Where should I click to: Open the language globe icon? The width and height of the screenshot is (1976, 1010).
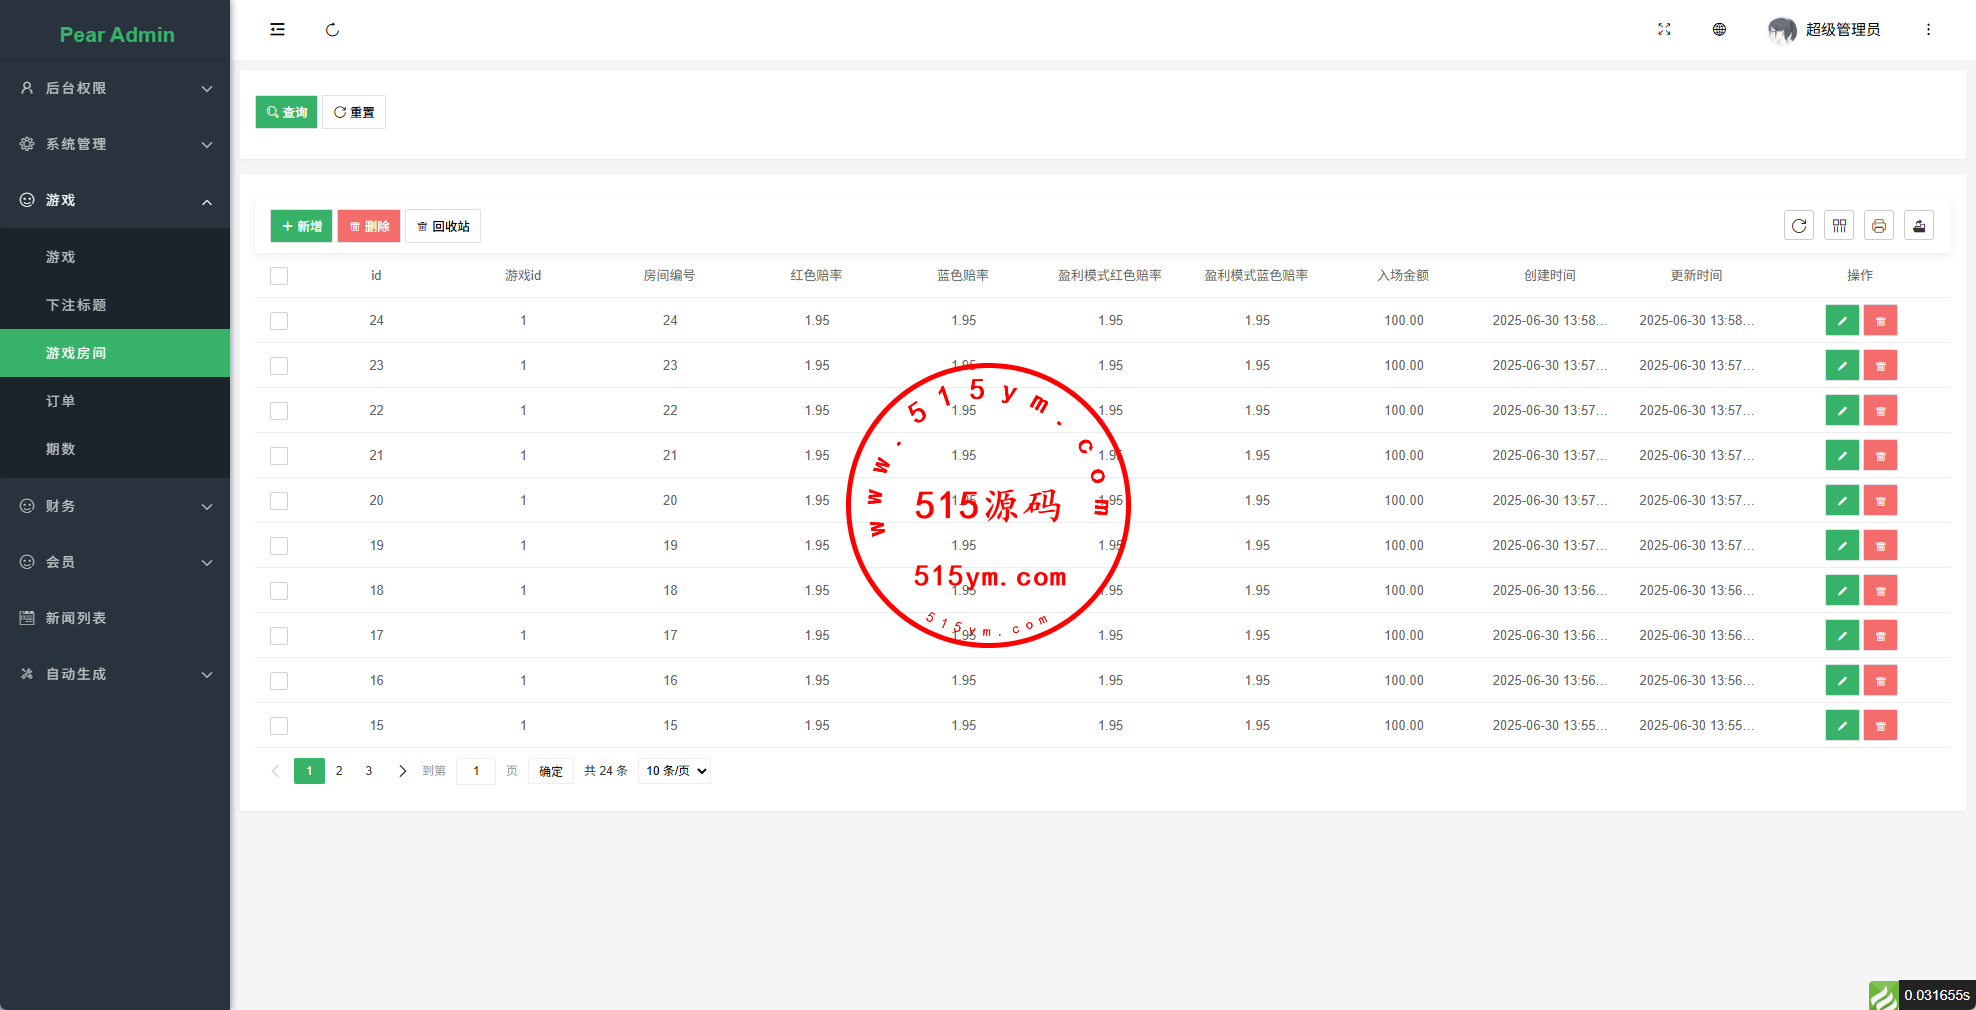pos(1719,30)
